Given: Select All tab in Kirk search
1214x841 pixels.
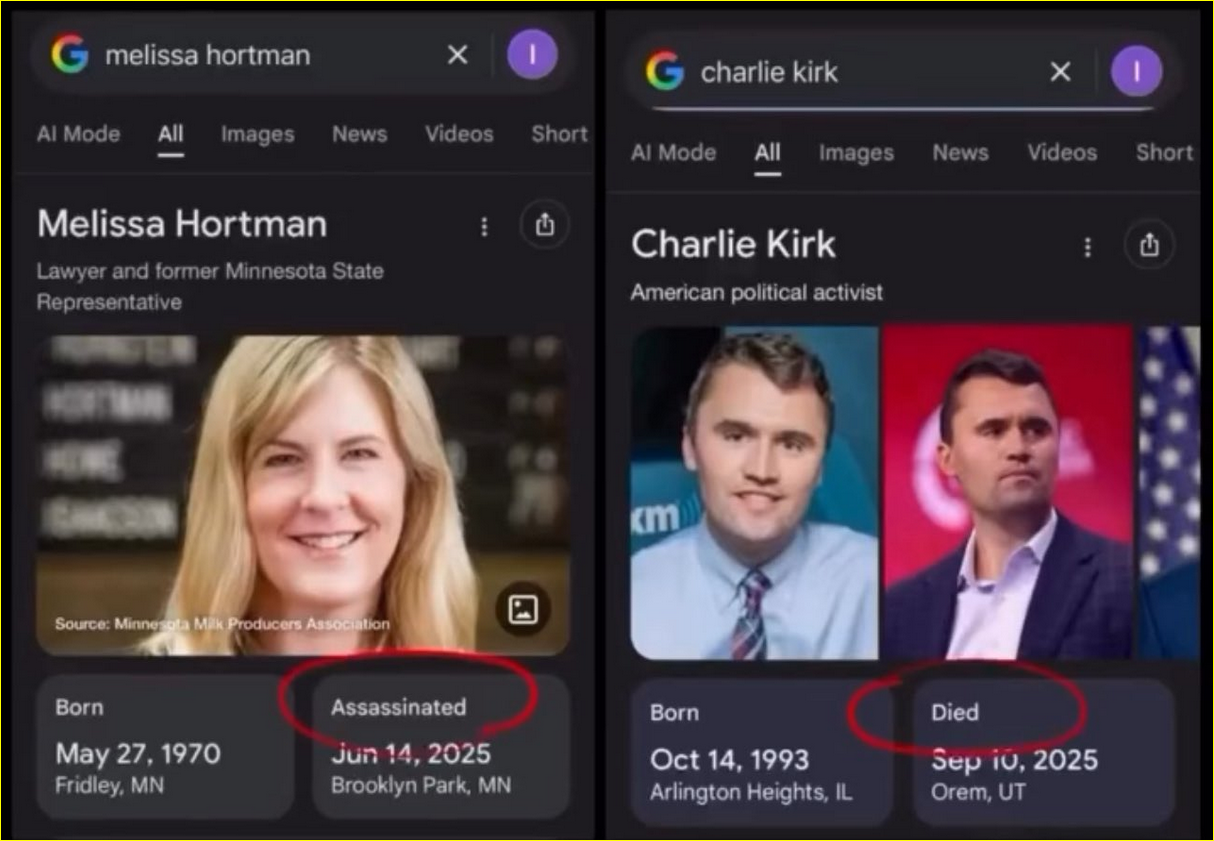Looking at the screenshot, I should (767, 153).
